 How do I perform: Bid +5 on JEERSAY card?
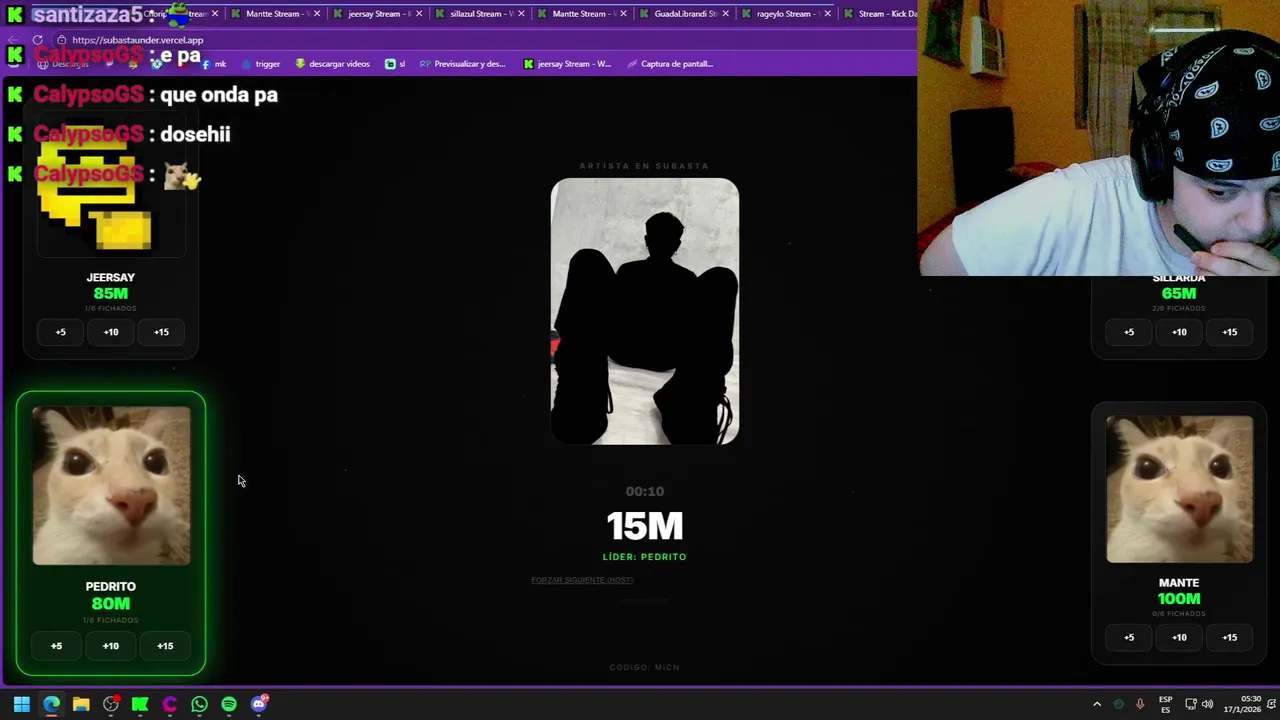pos(61,332)
